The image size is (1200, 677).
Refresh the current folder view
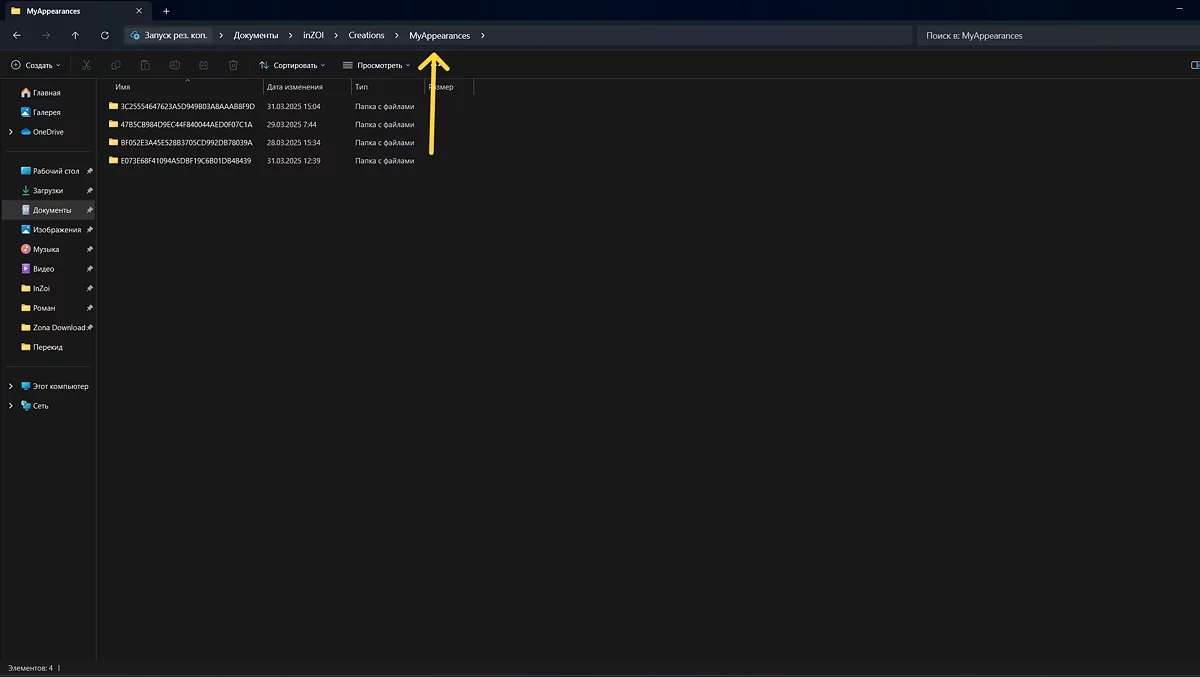pyautogui.click(x=105, y=35)
